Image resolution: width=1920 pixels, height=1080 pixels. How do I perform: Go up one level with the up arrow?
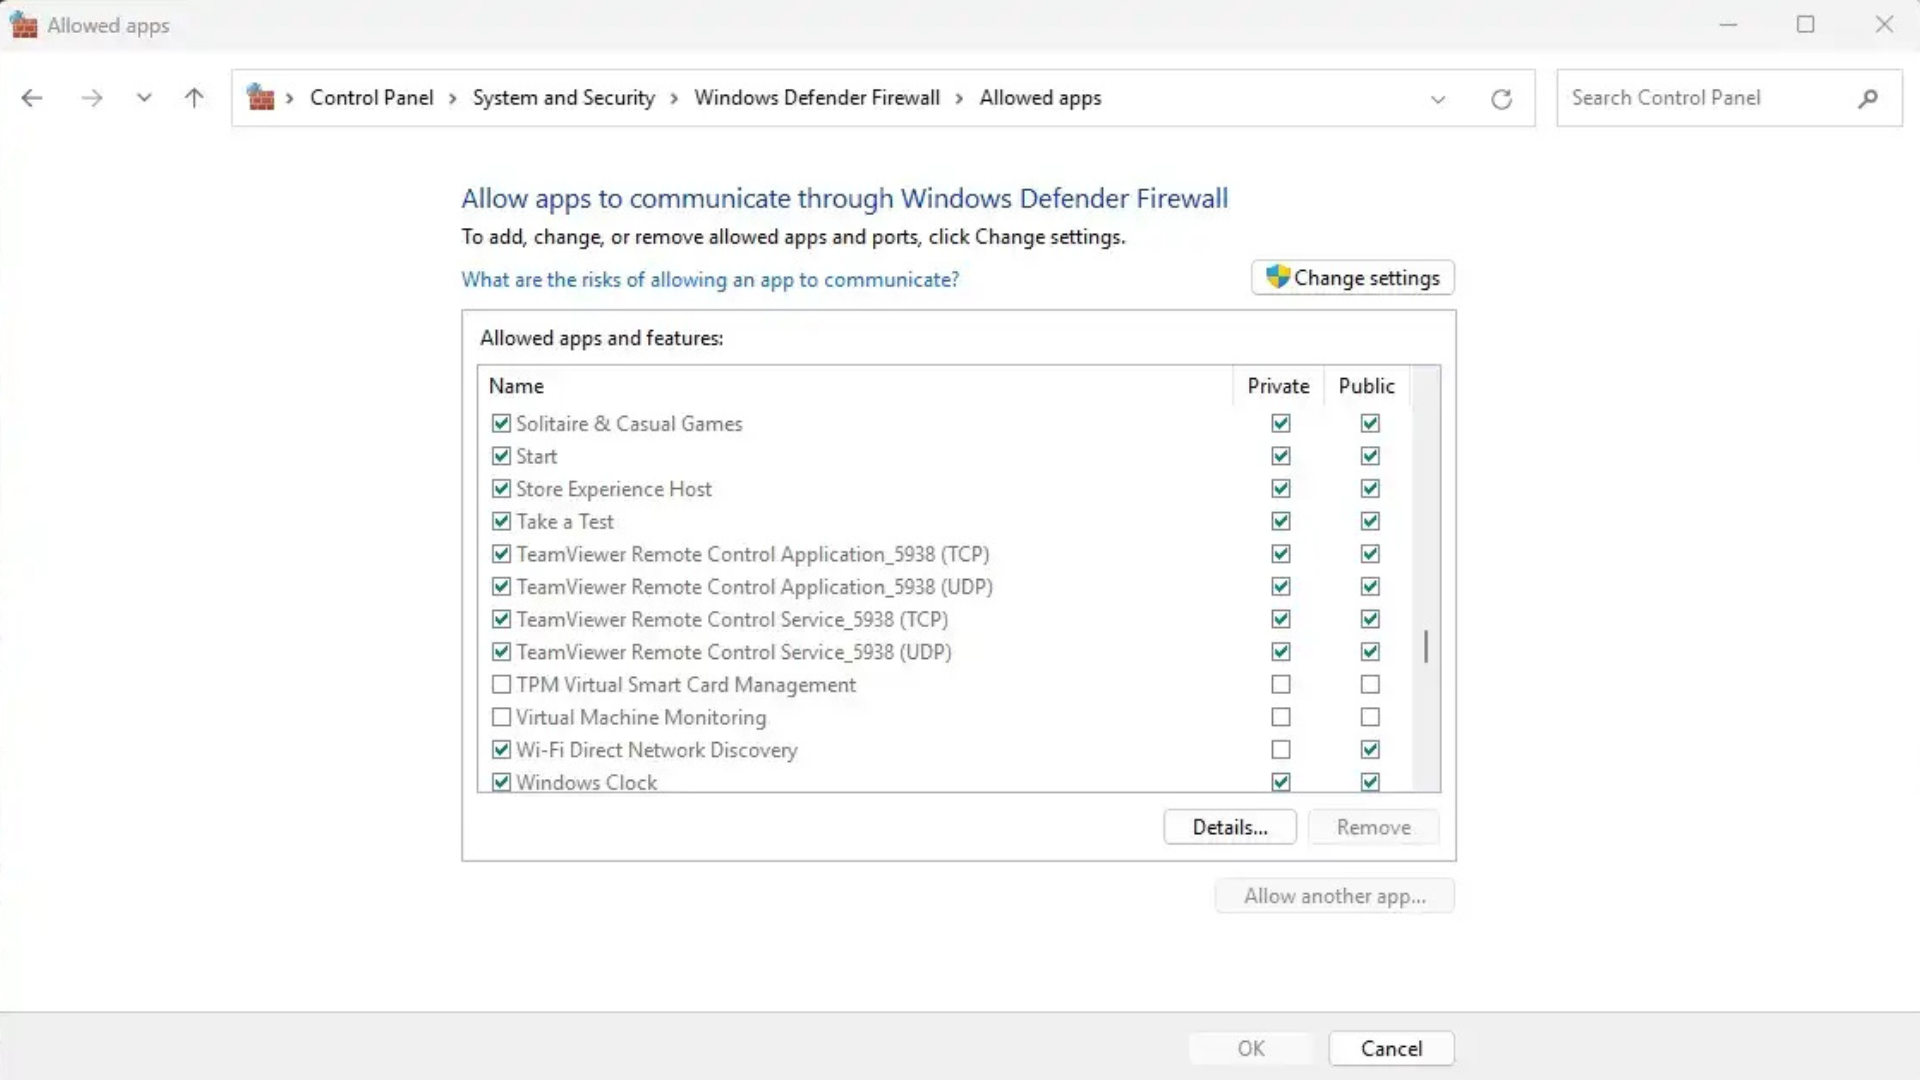194,97
